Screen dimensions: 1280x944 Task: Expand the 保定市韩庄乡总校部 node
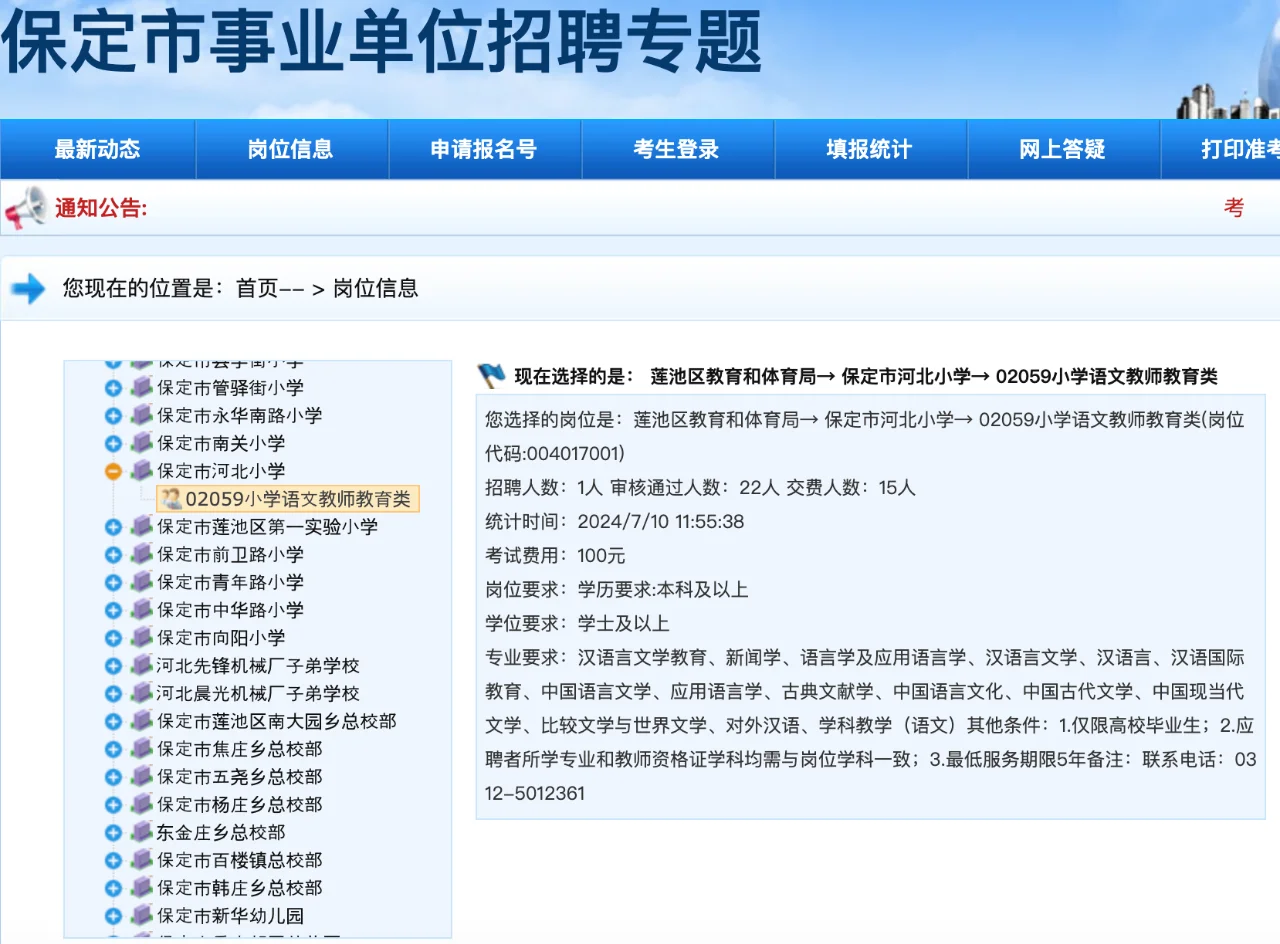click(x=113, y=887)
